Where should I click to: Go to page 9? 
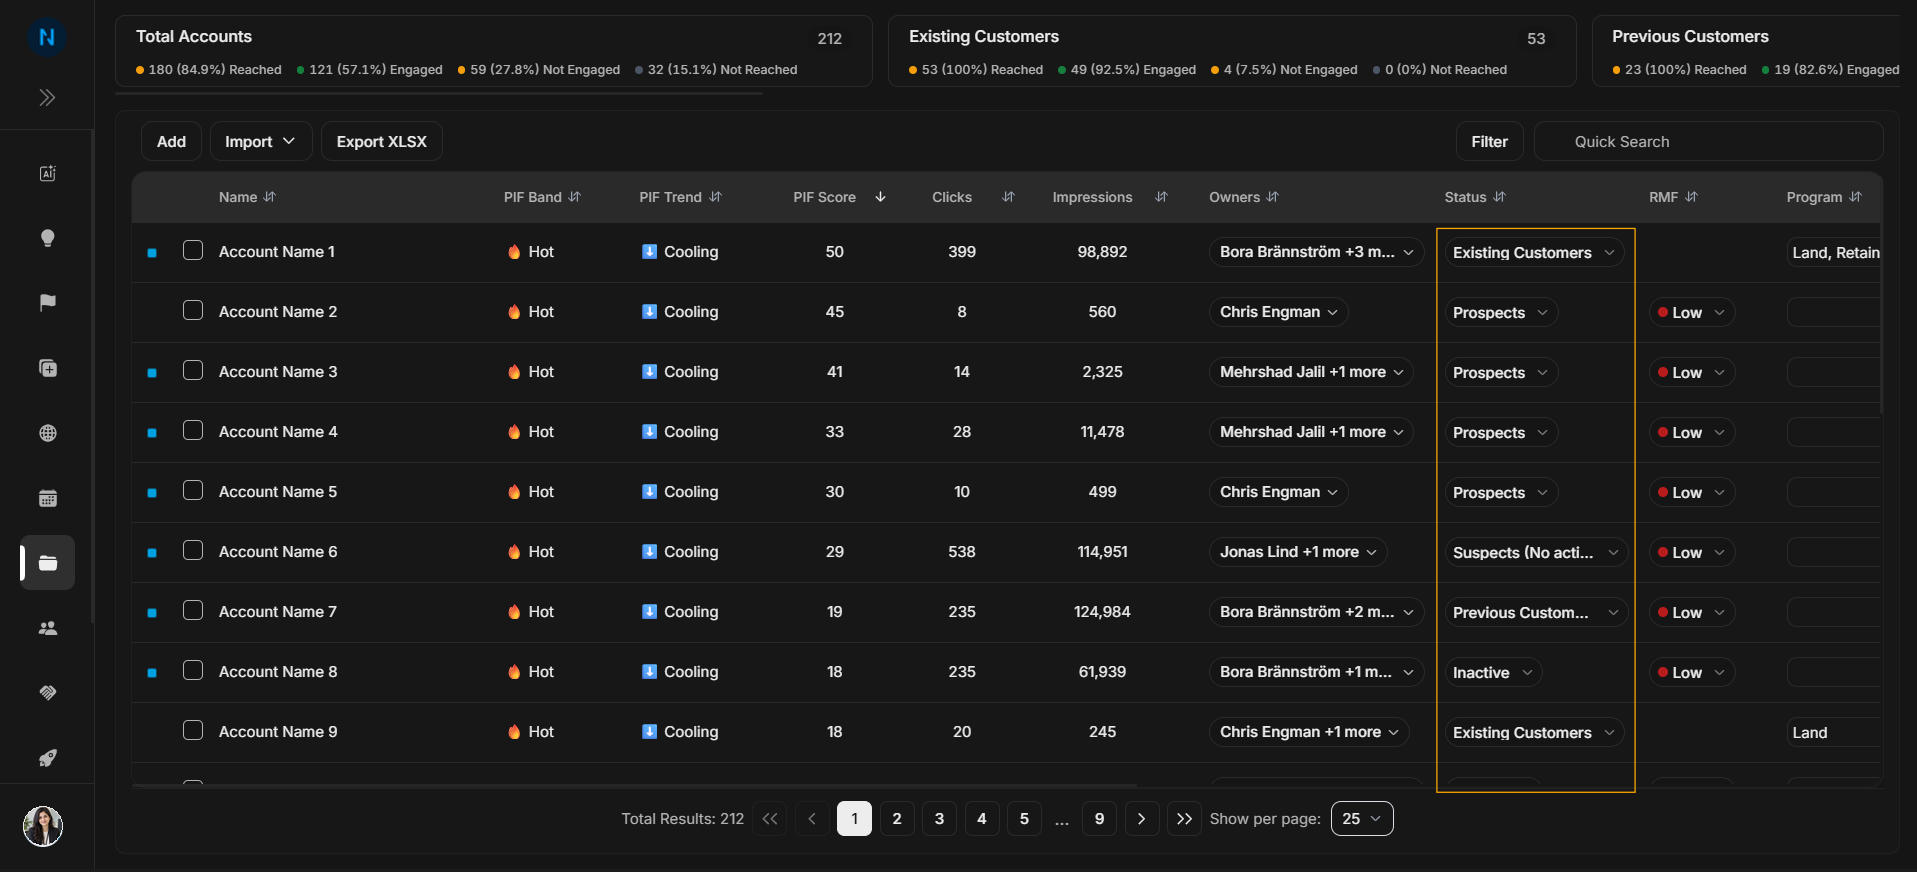click(1099, 819)
